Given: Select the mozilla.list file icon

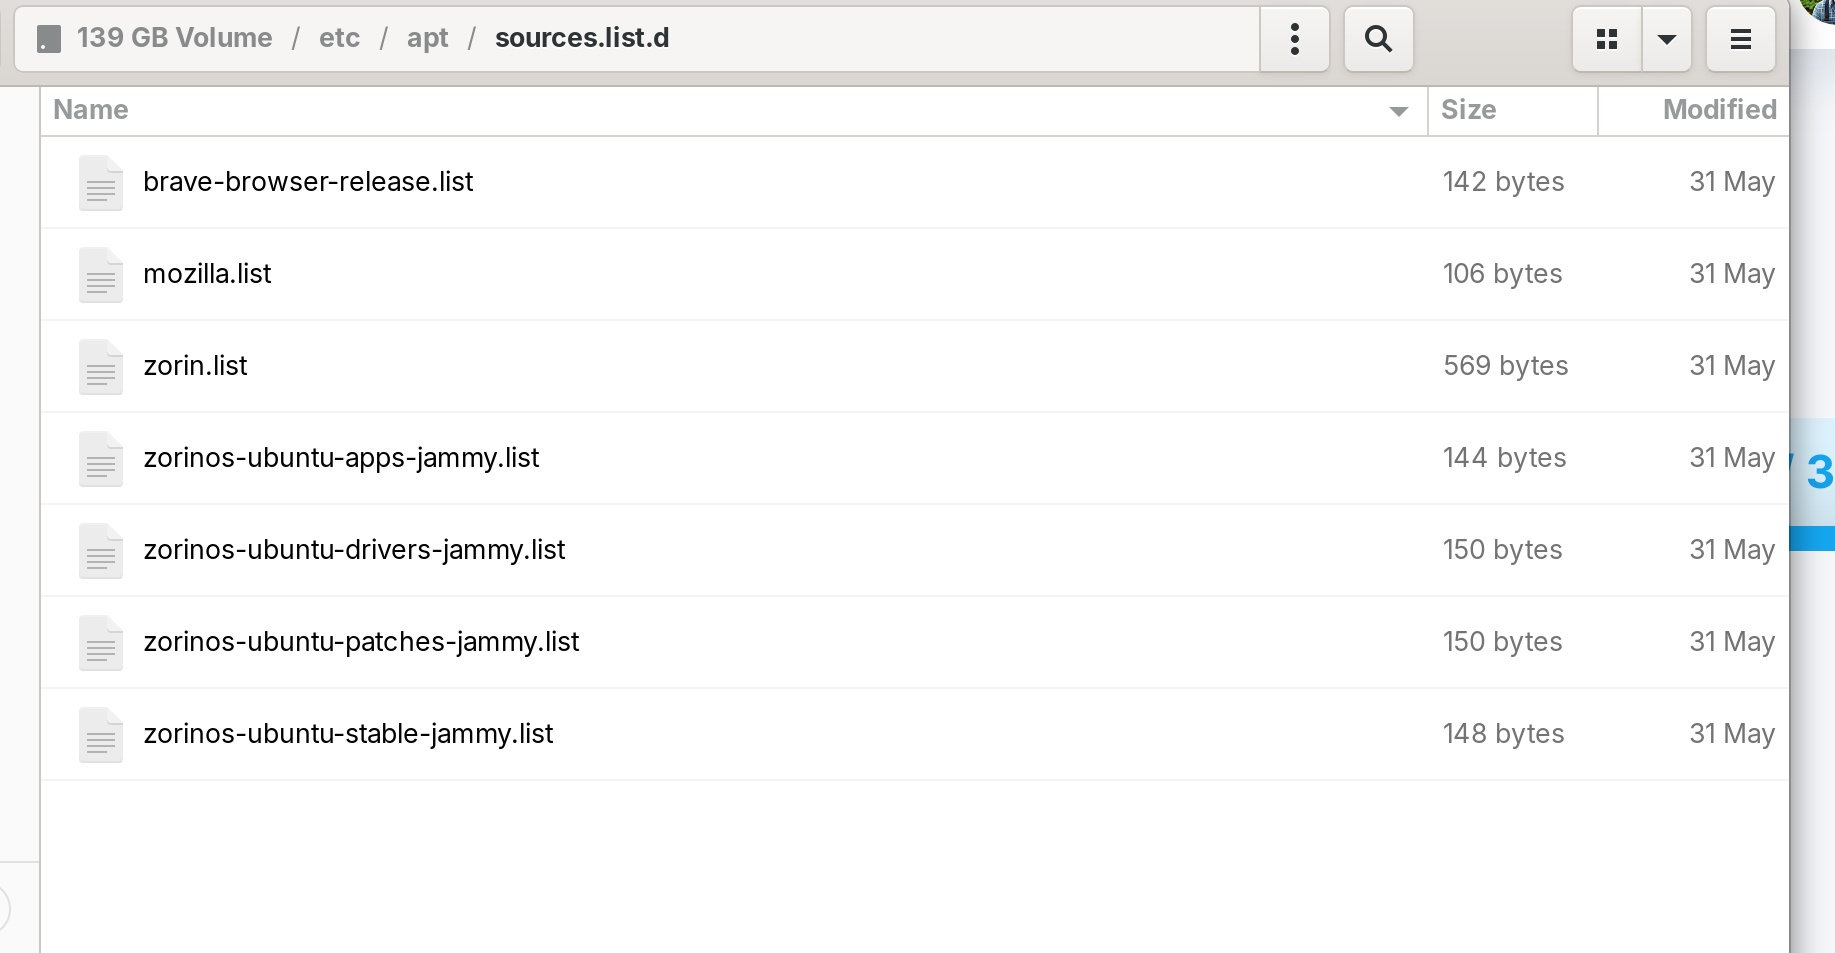Looking at the screenshot, I should [101, 275].
